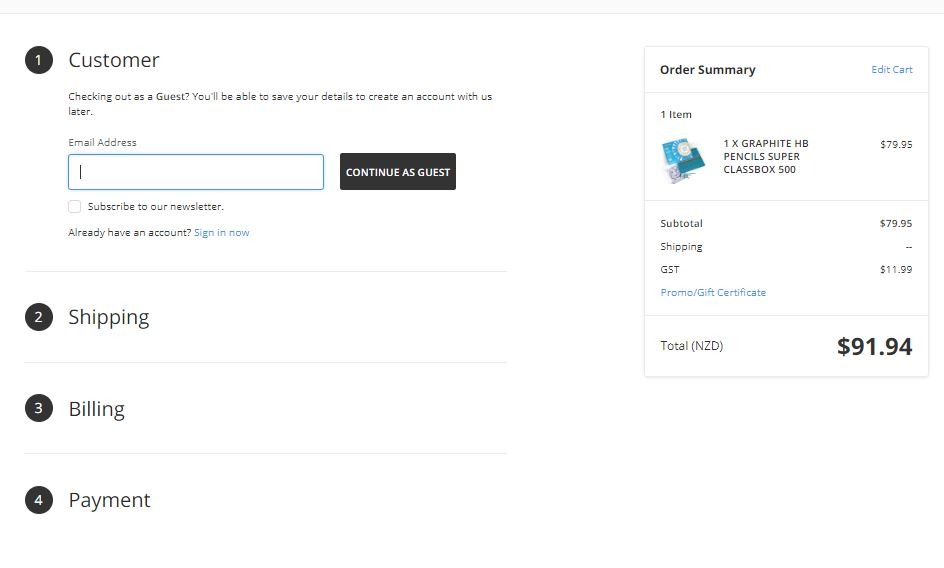Click the 'Subscribe to our newsletter' label
The height and width of the screenshot is (568, 944).
(155, 207)
